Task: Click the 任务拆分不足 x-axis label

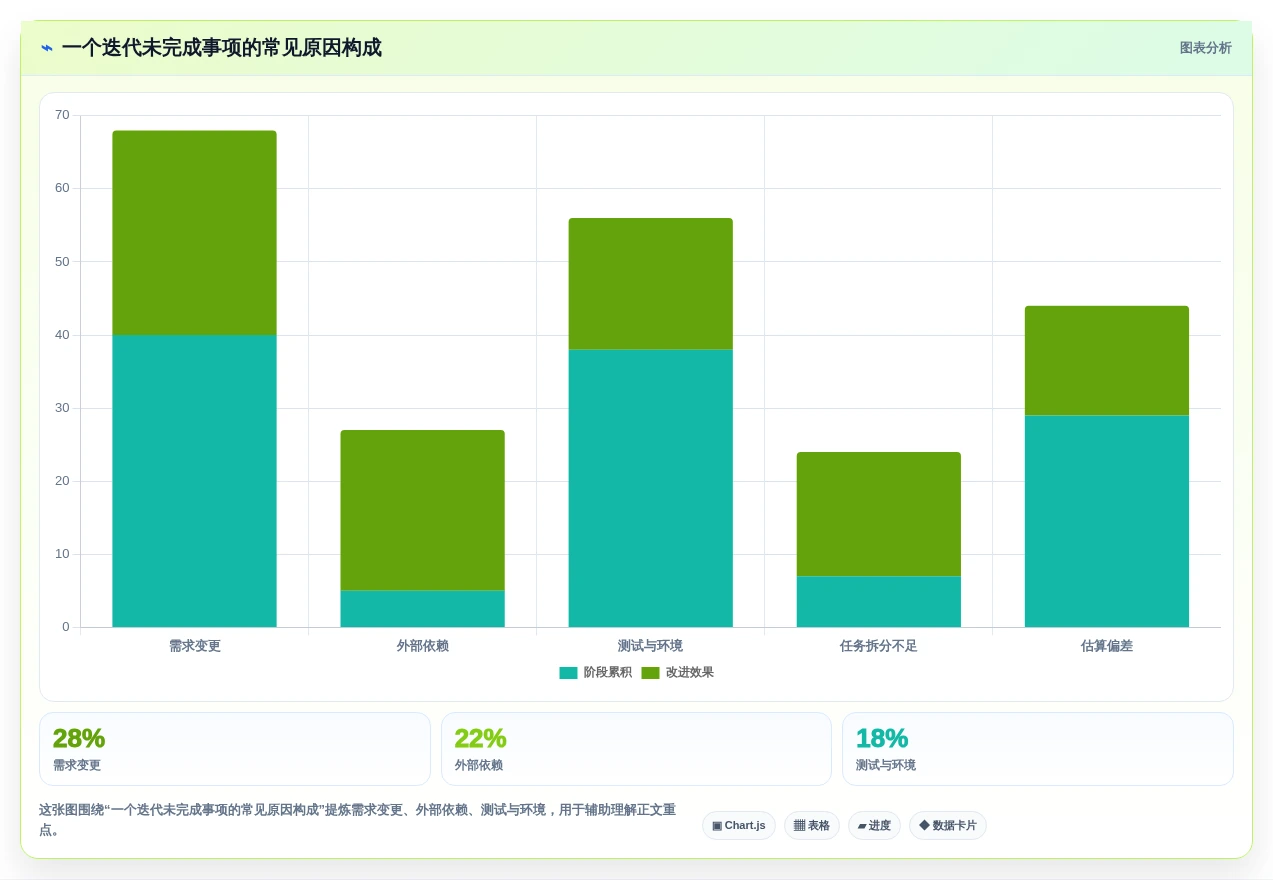Action: coord(878,646)
